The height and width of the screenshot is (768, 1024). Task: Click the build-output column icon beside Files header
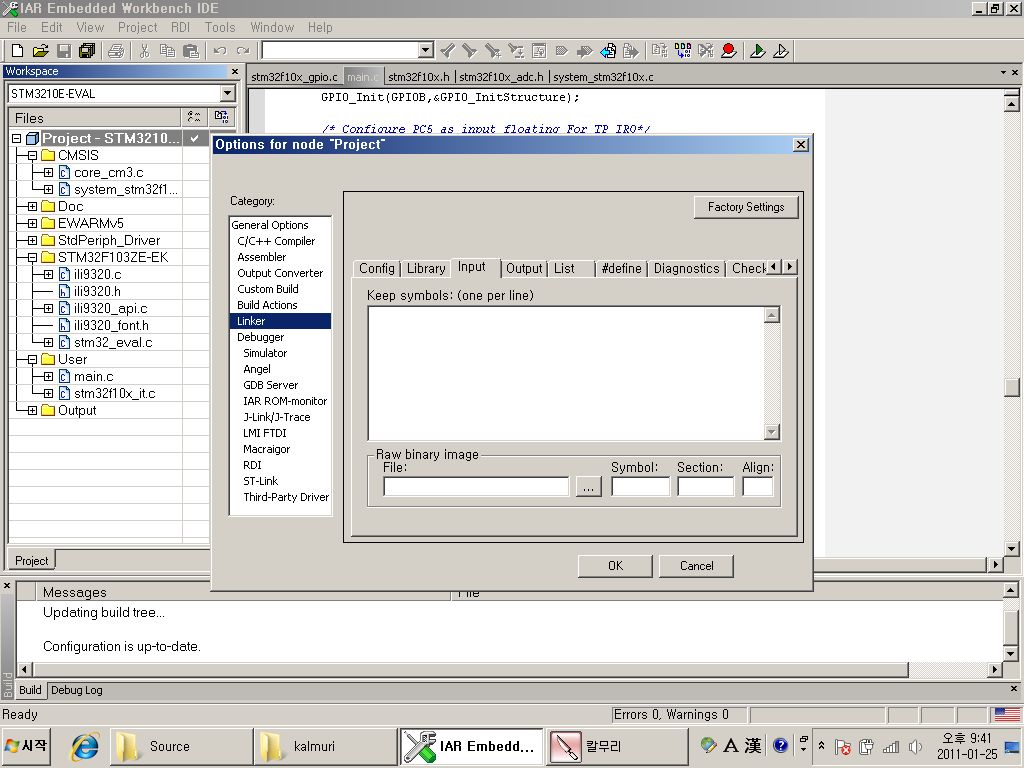(x=221, y=118)
